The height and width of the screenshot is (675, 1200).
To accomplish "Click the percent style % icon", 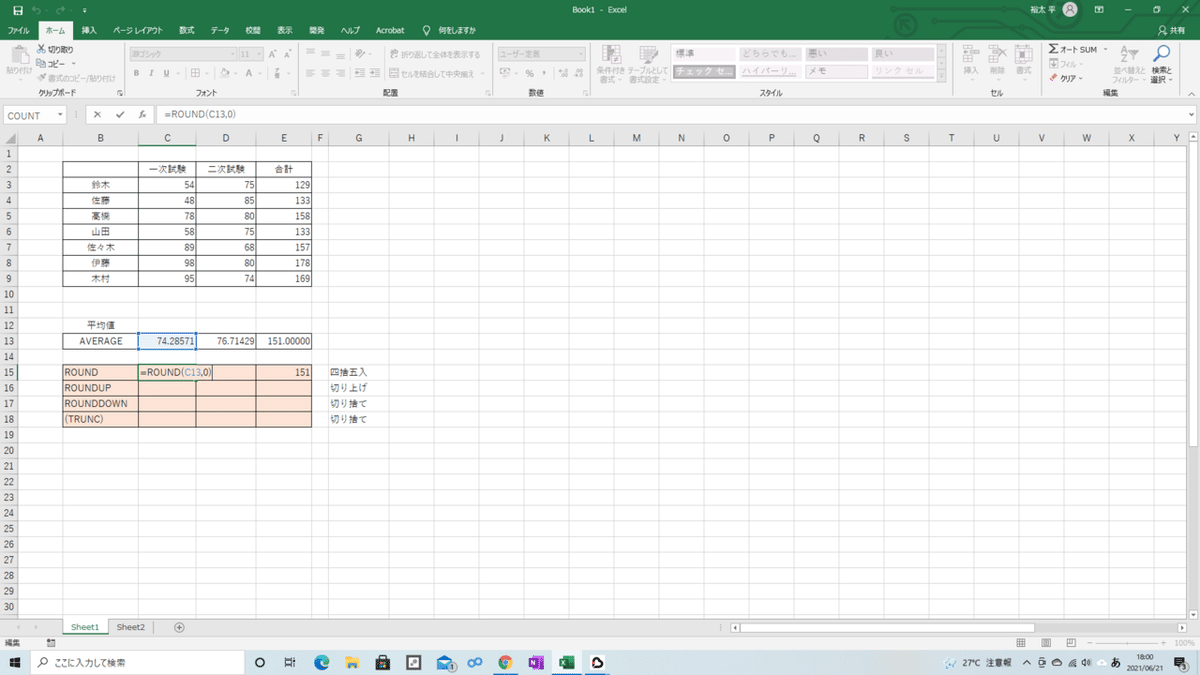I will pyautogui.click(x=530, y=73).
